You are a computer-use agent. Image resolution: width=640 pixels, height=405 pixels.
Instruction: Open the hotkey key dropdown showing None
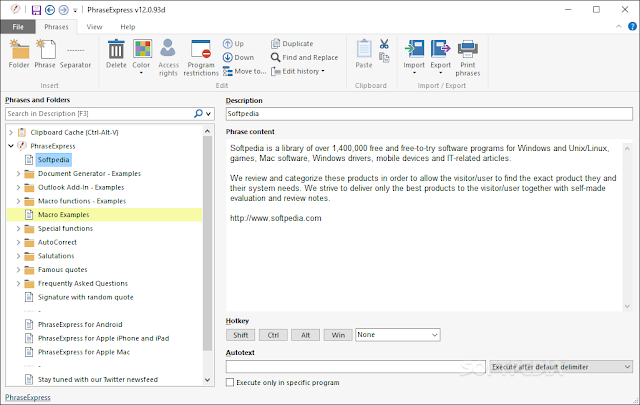pyautogui.click(x=398, y=335)
